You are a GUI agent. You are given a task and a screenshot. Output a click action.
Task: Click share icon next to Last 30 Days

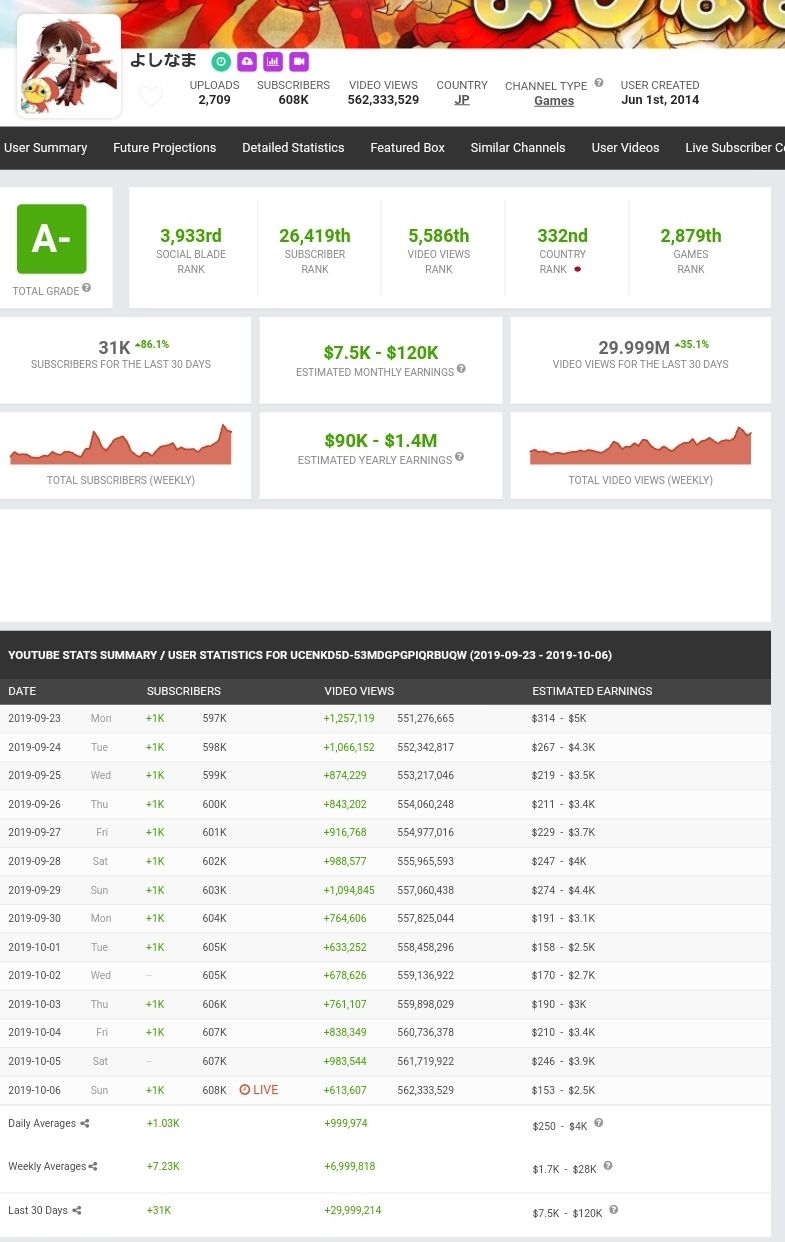76,1211
